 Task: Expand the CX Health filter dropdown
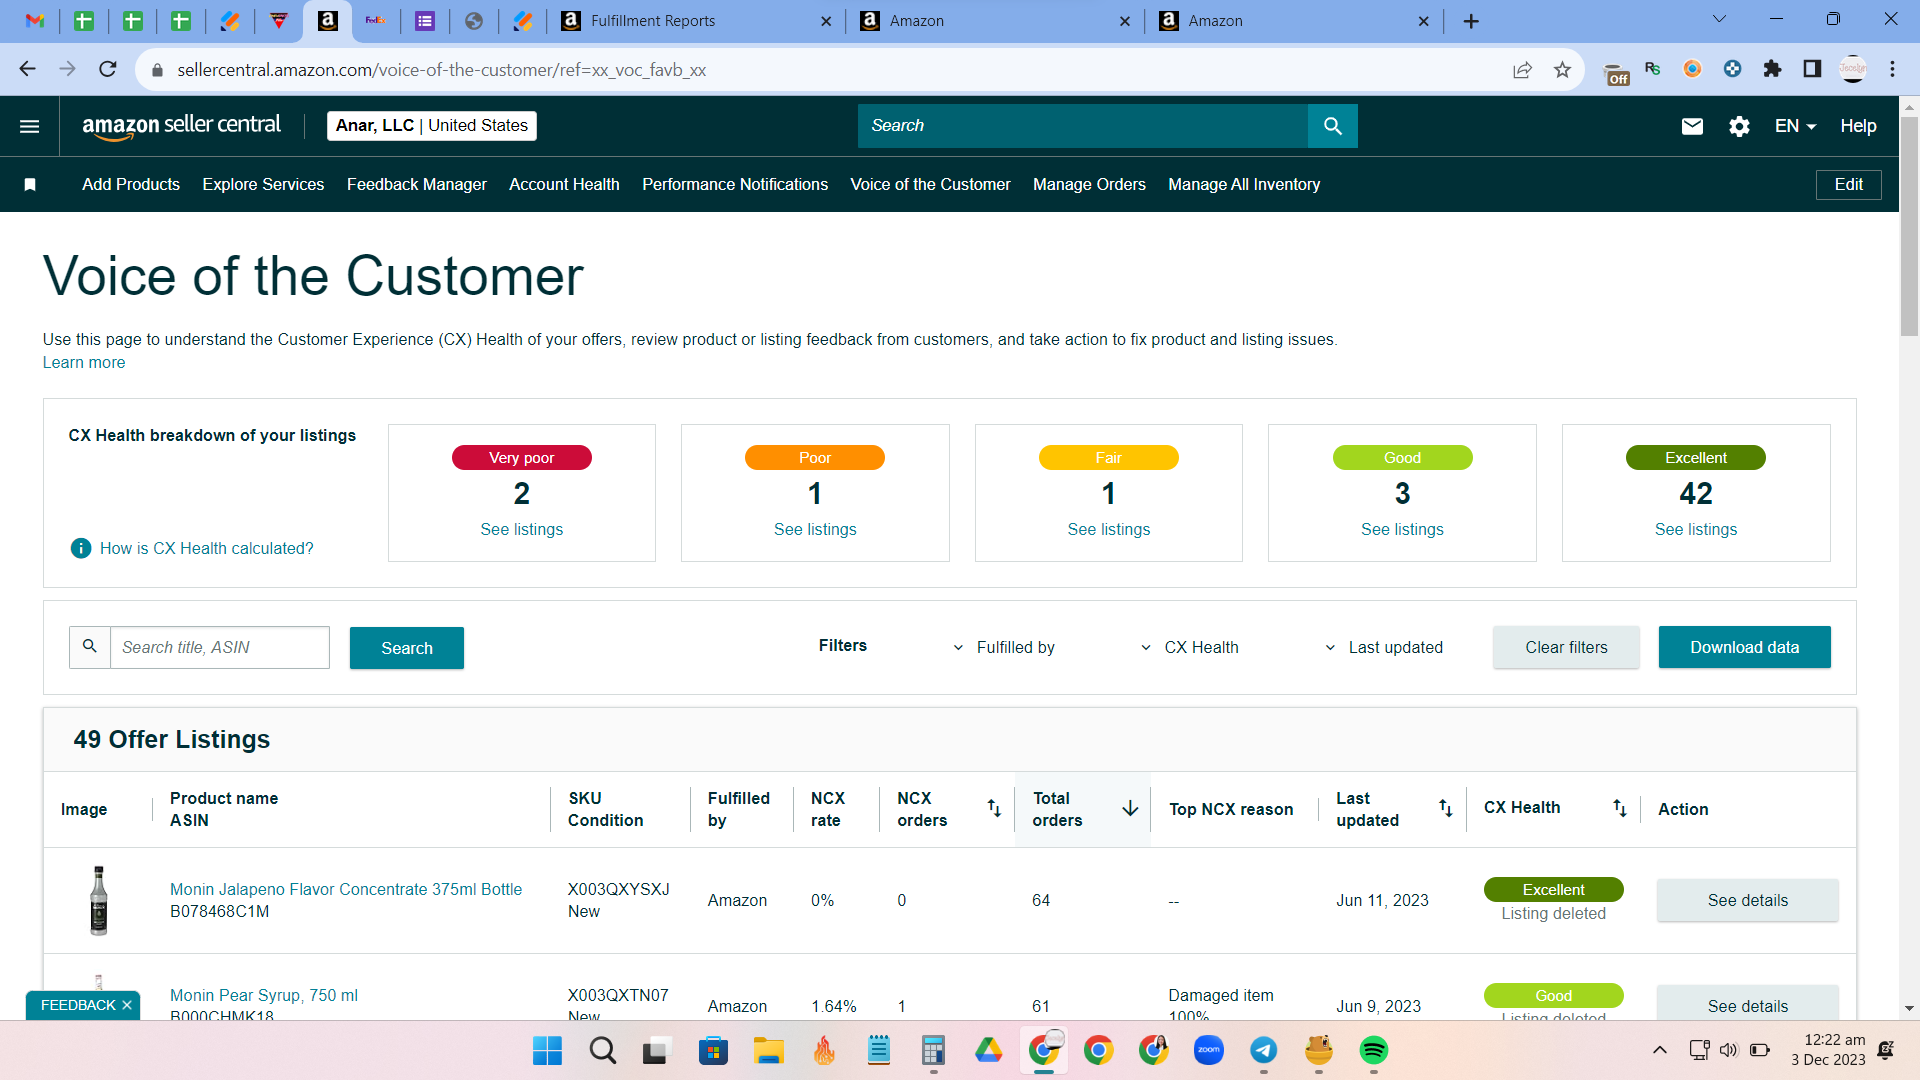(1190, 647)
